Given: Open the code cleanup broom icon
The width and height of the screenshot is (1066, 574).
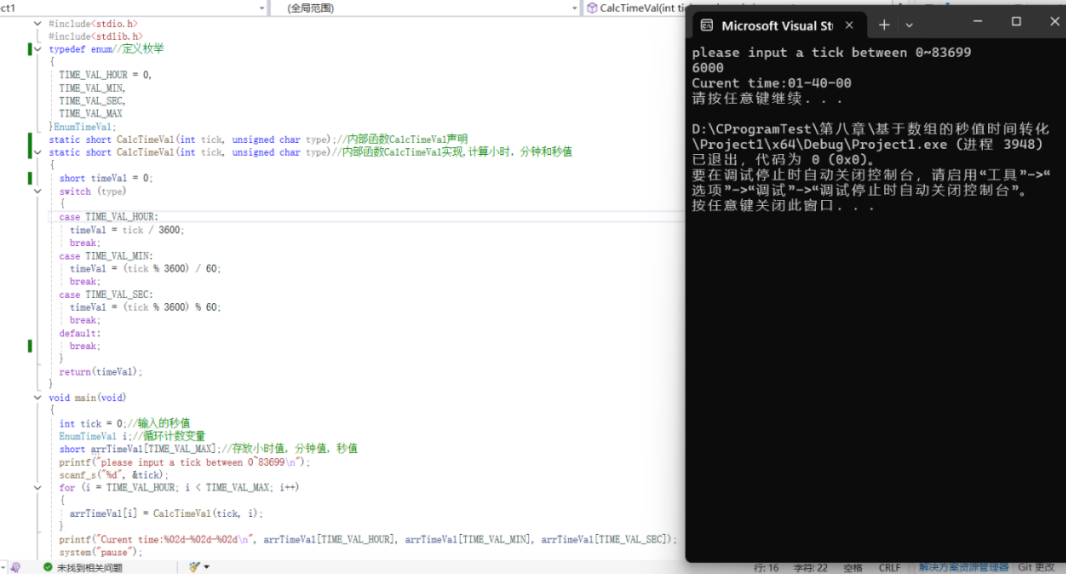Looking at the screenshot, I should [x=195, y=567].
